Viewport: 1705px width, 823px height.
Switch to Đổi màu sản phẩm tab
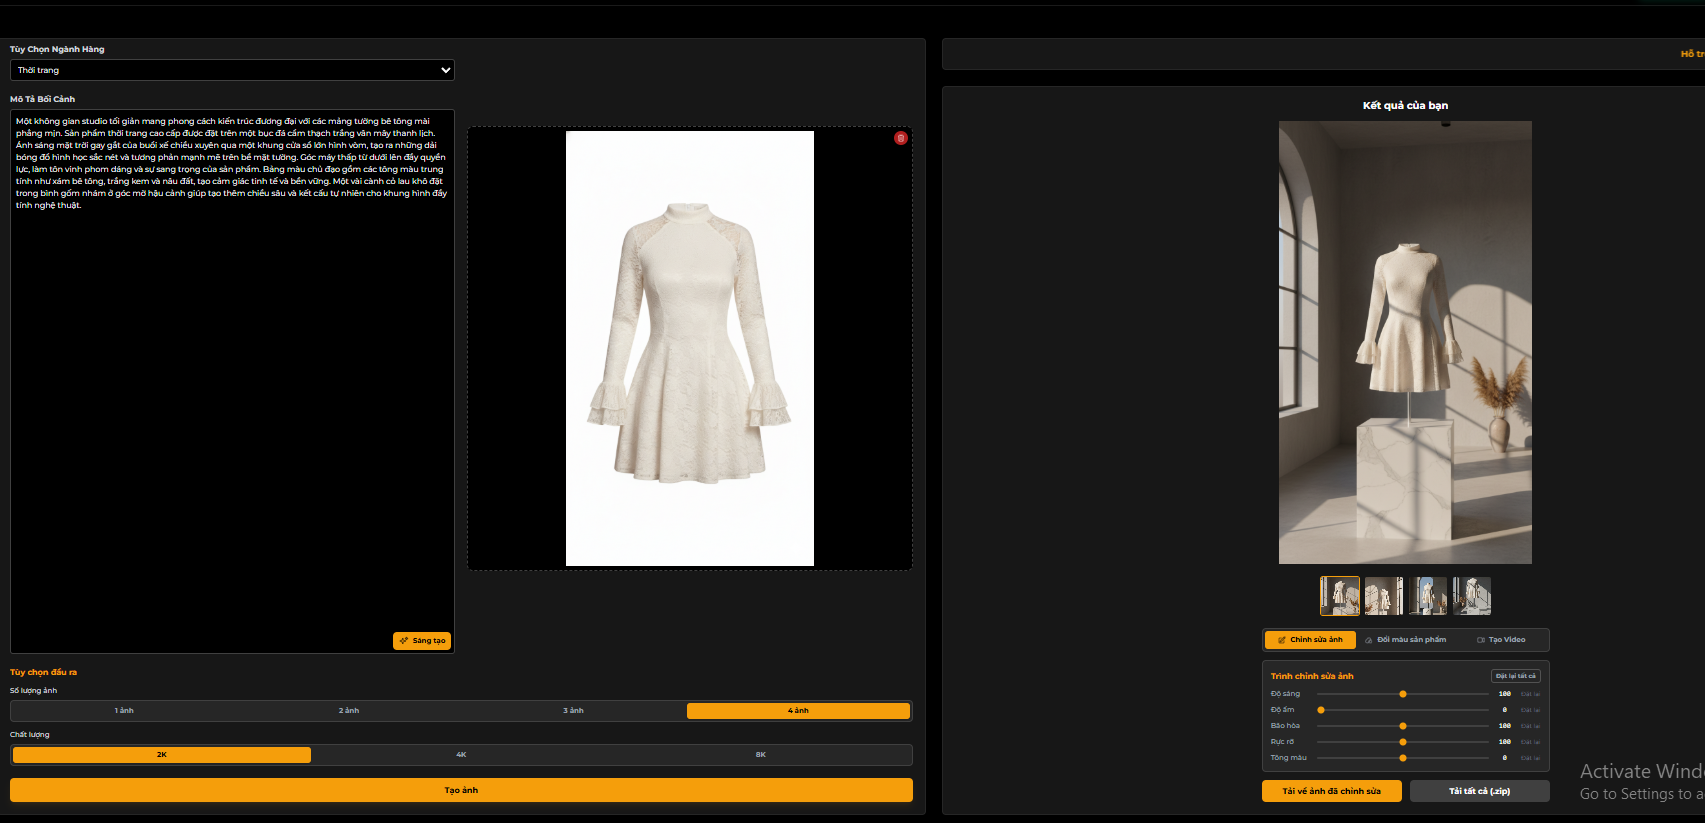(x=1406, y=640)
